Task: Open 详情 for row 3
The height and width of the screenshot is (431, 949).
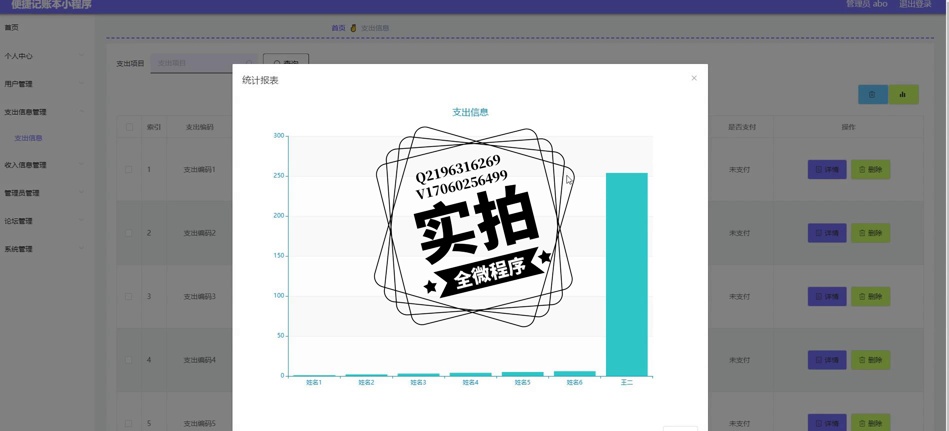Action: pyautogui.click(x=826, y=296)
